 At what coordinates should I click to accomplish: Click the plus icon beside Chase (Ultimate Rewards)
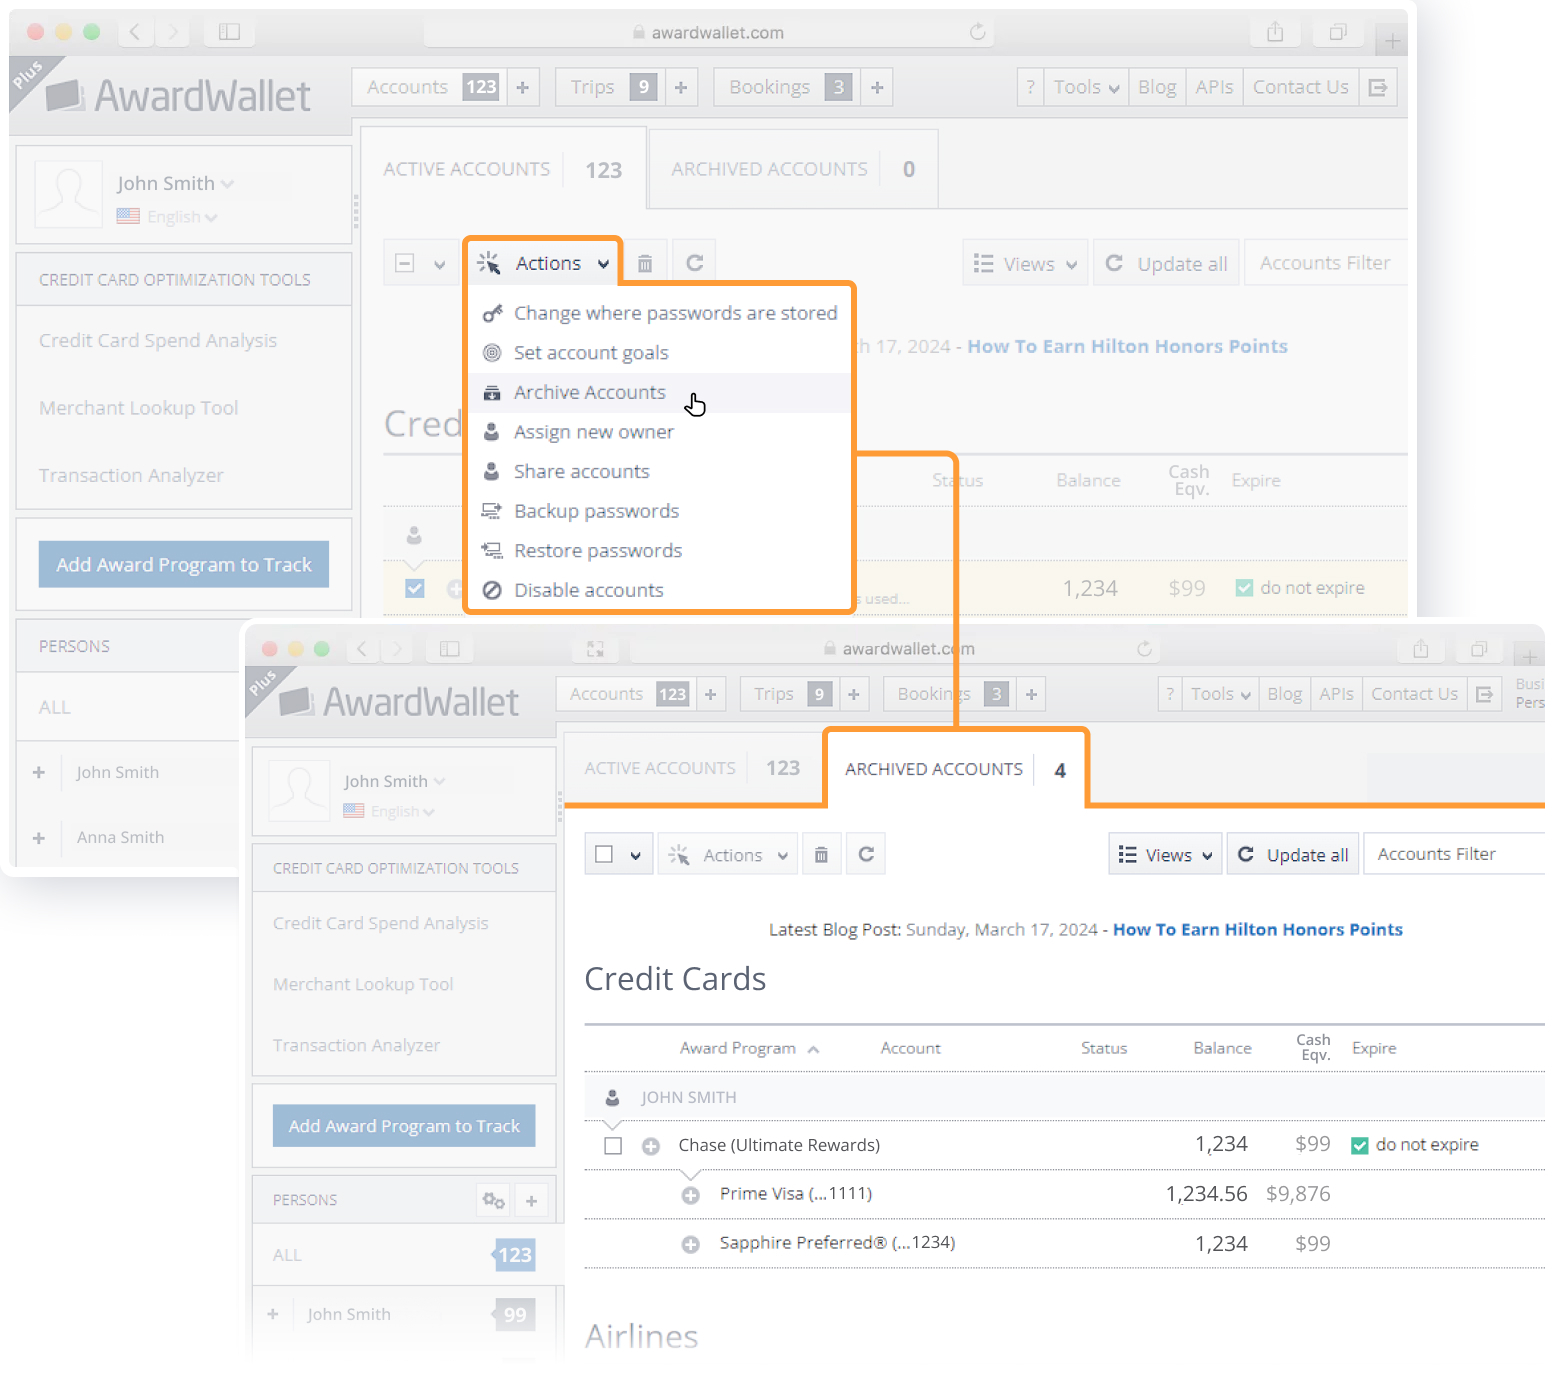651,1146
